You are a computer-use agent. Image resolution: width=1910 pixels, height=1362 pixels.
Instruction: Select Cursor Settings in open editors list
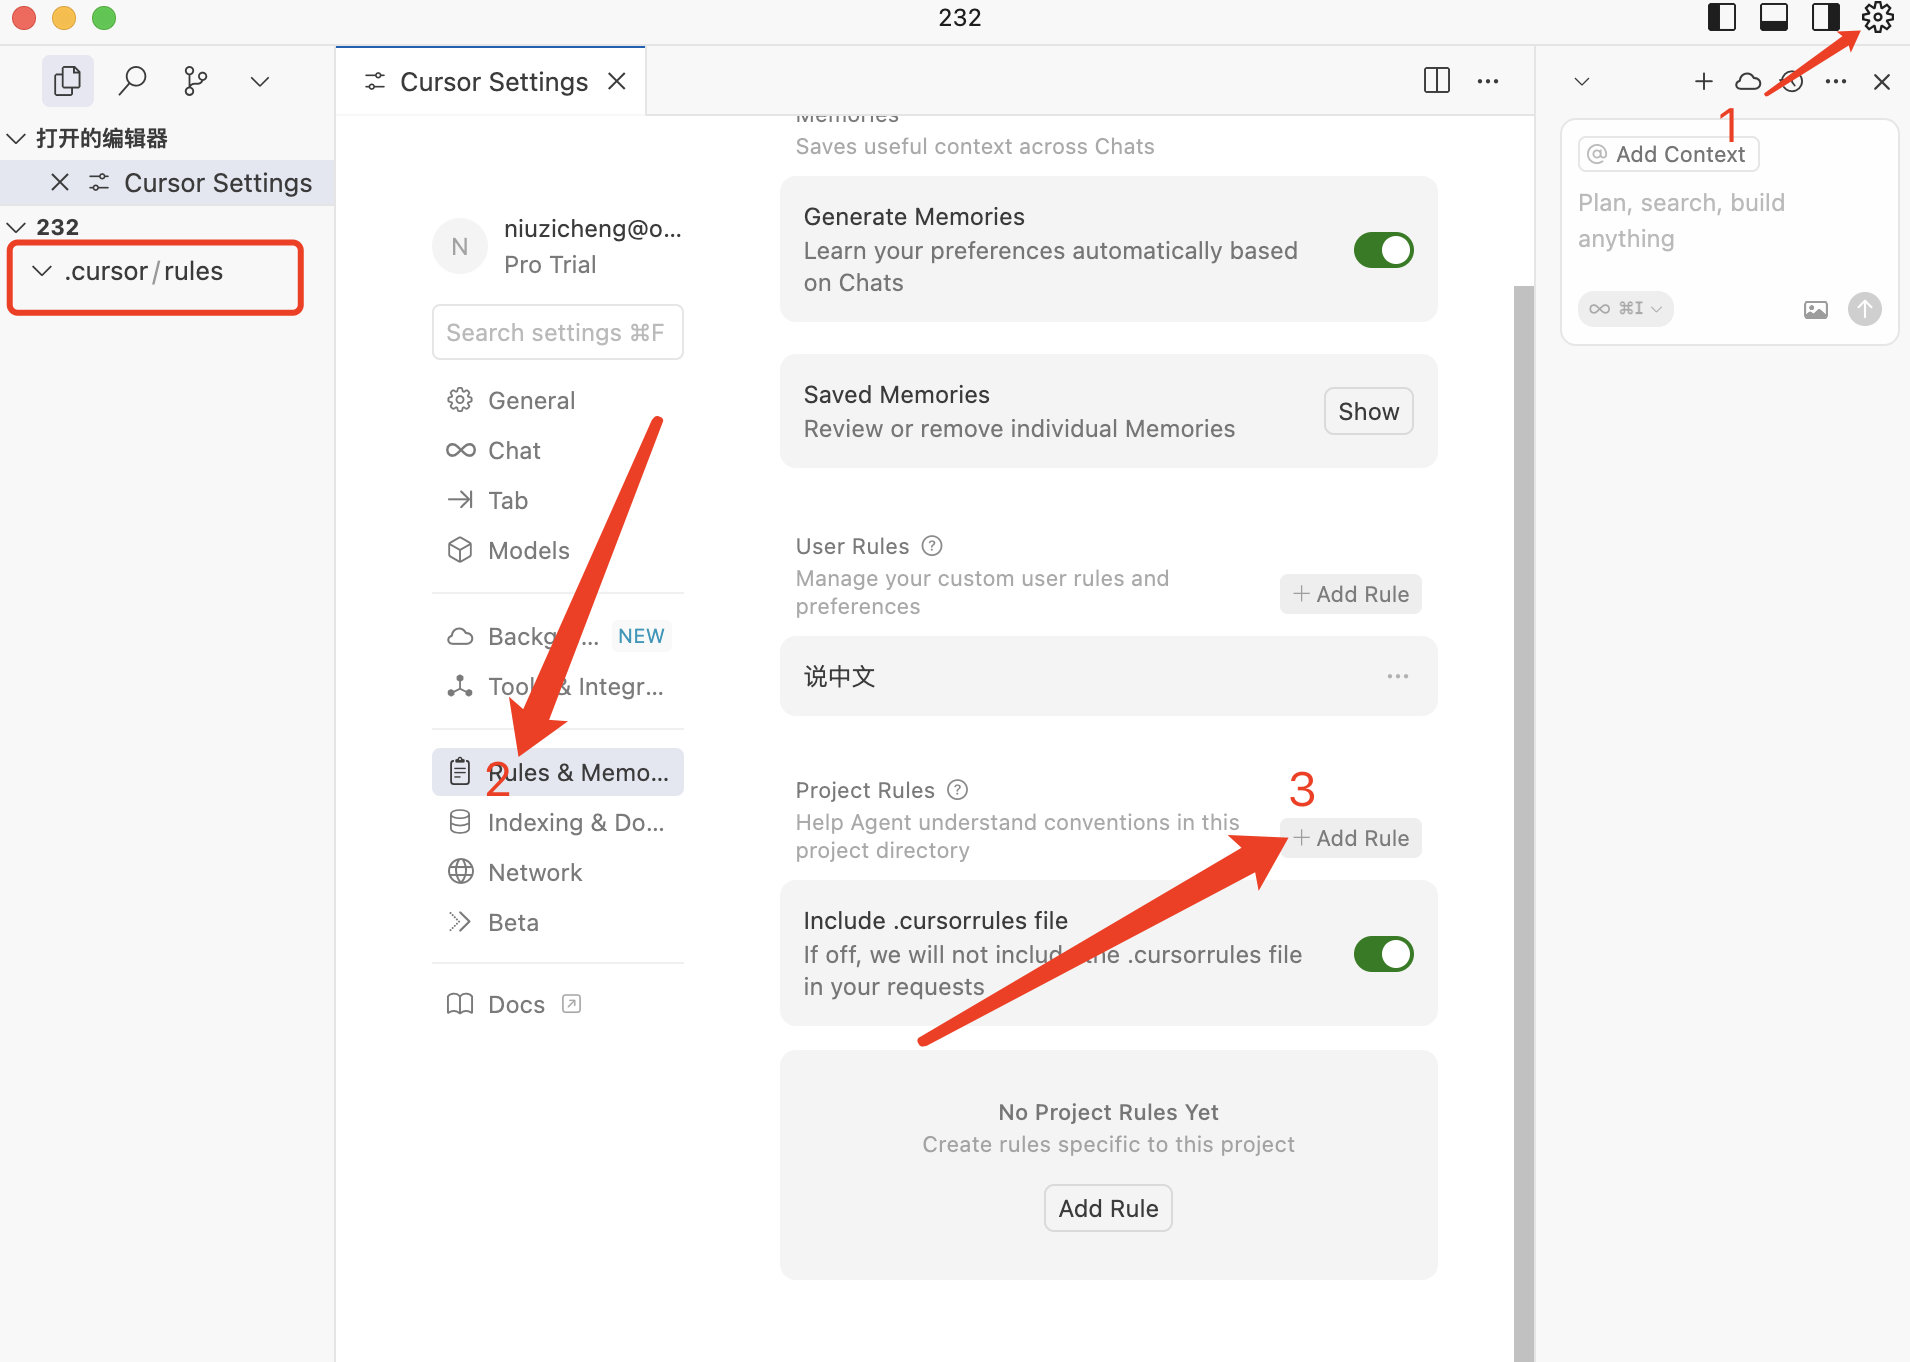coord(167,183)
